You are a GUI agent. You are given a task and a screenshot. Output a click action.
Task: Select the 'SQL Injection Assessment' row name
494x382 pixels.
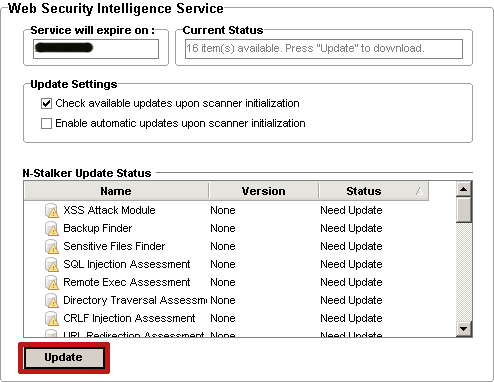click(x=127, y=264)
